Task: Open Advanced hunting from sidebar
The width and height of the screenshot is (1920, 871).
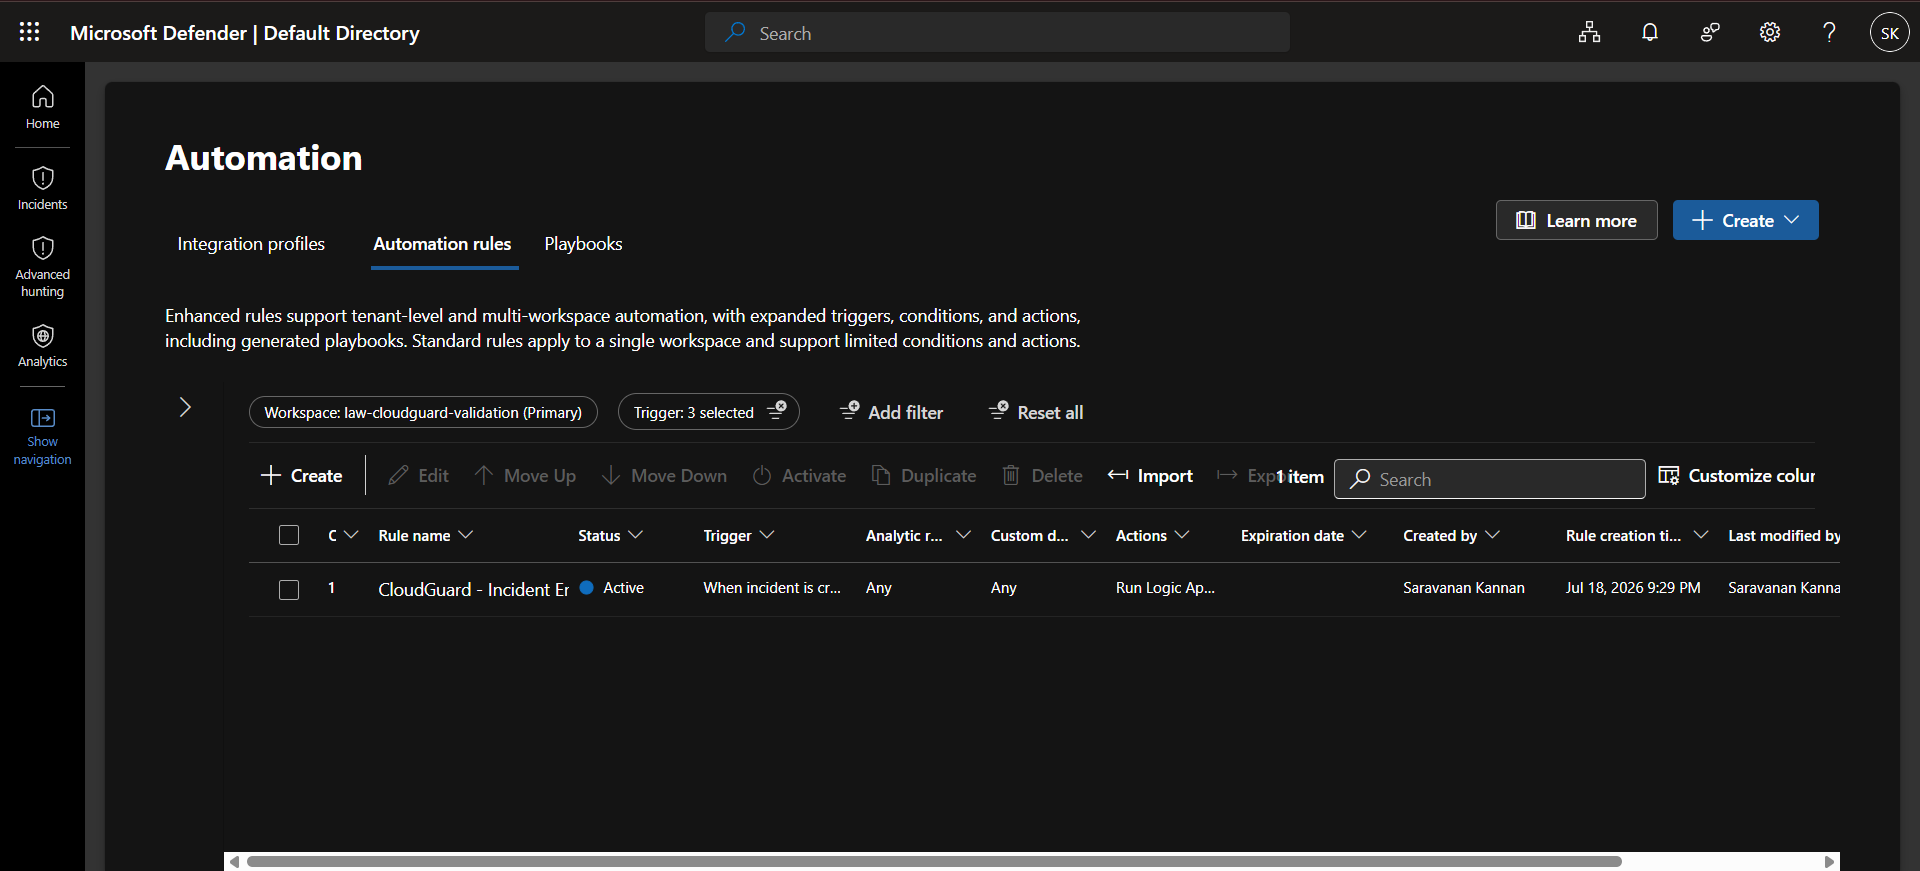Action: click(x=42, y=267)
